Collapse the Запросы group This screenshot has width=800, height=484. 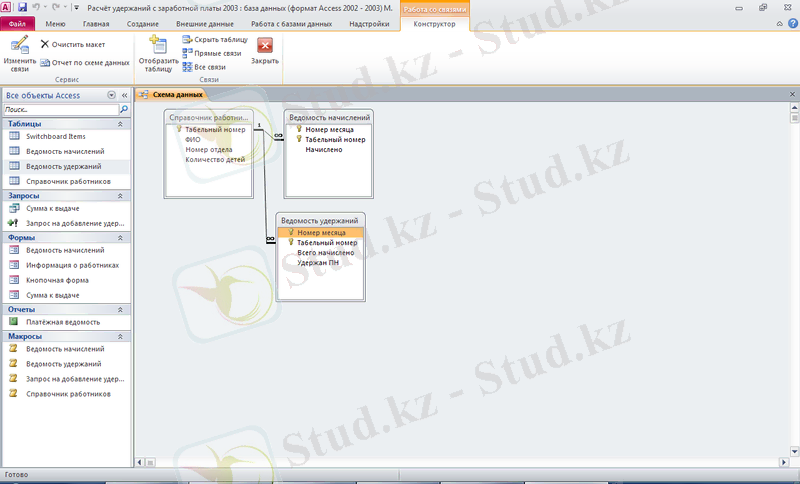pyautogui.click(x=120, y=196)
